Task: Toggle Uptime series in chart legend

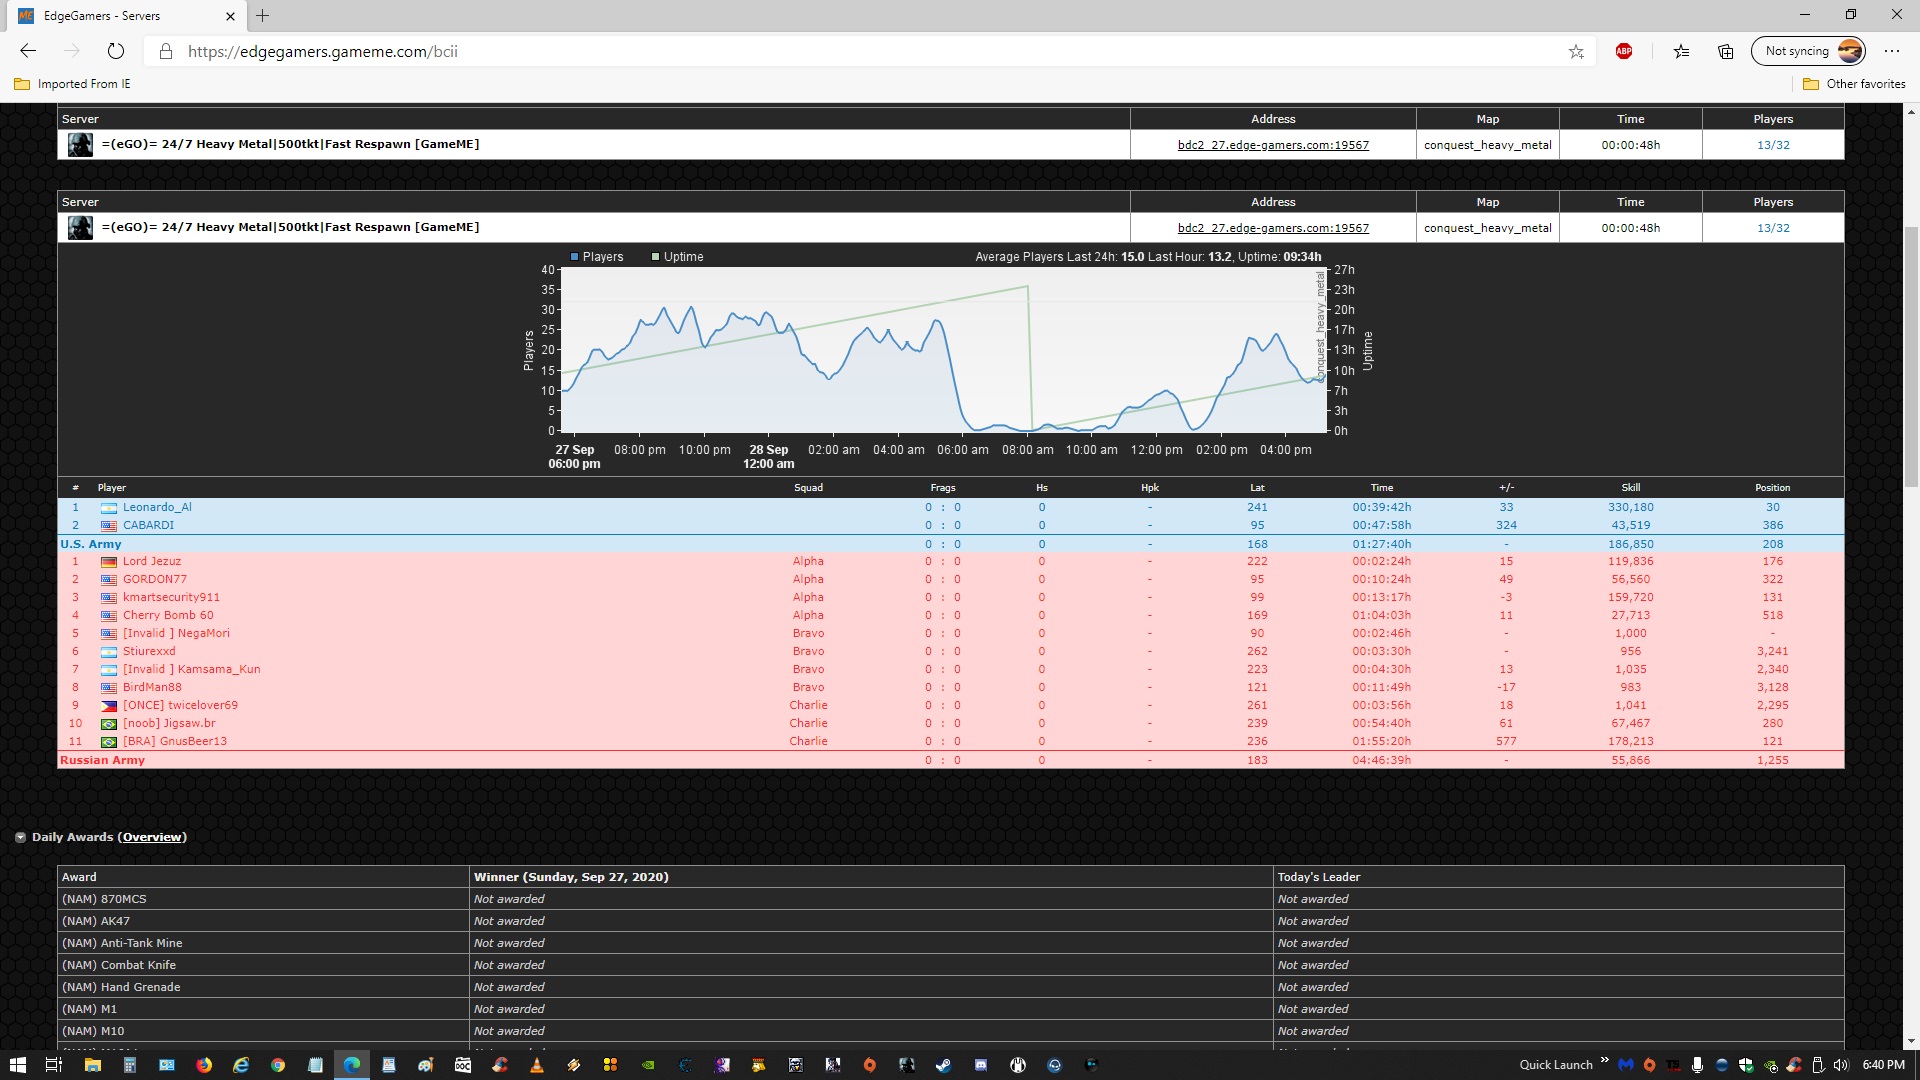Action: point(677,257)
